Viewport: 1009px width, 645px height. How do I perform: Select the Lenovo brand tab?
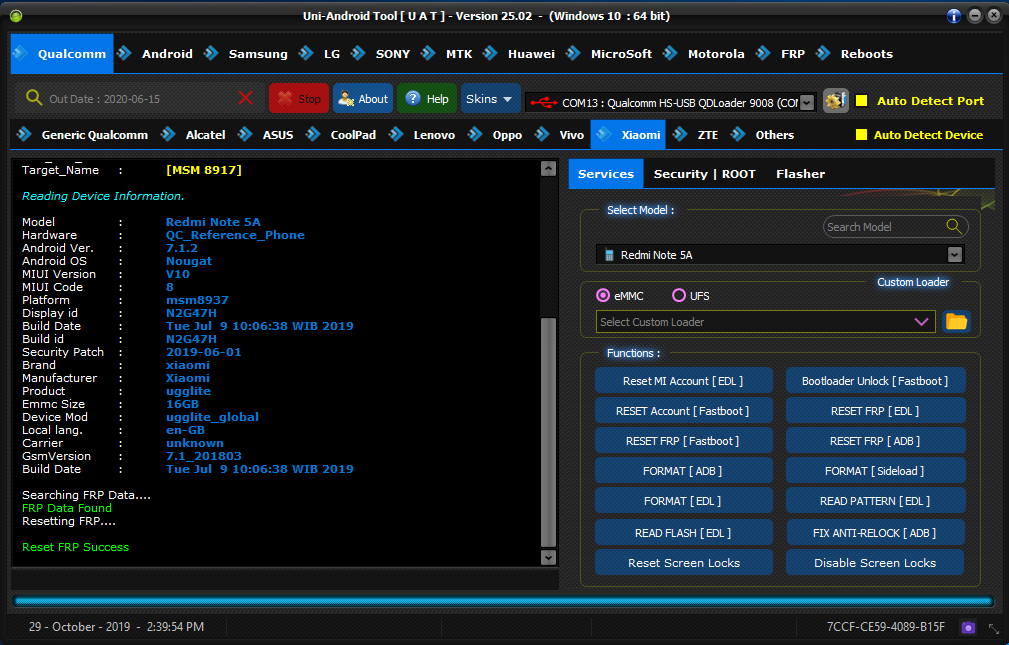[x=434, y=135]
